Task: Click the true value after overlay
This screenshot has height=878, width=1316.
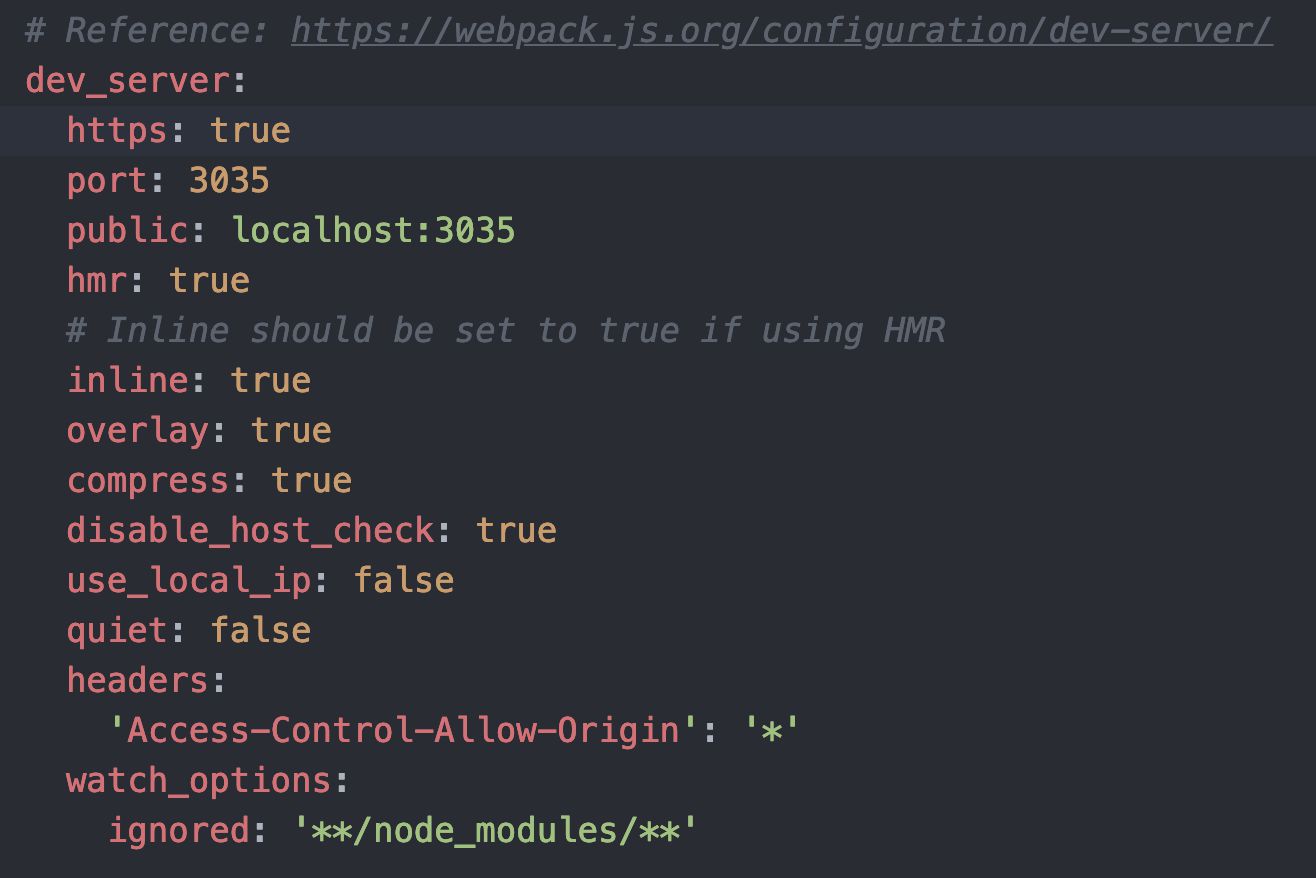Action: (x=291, y=431)
